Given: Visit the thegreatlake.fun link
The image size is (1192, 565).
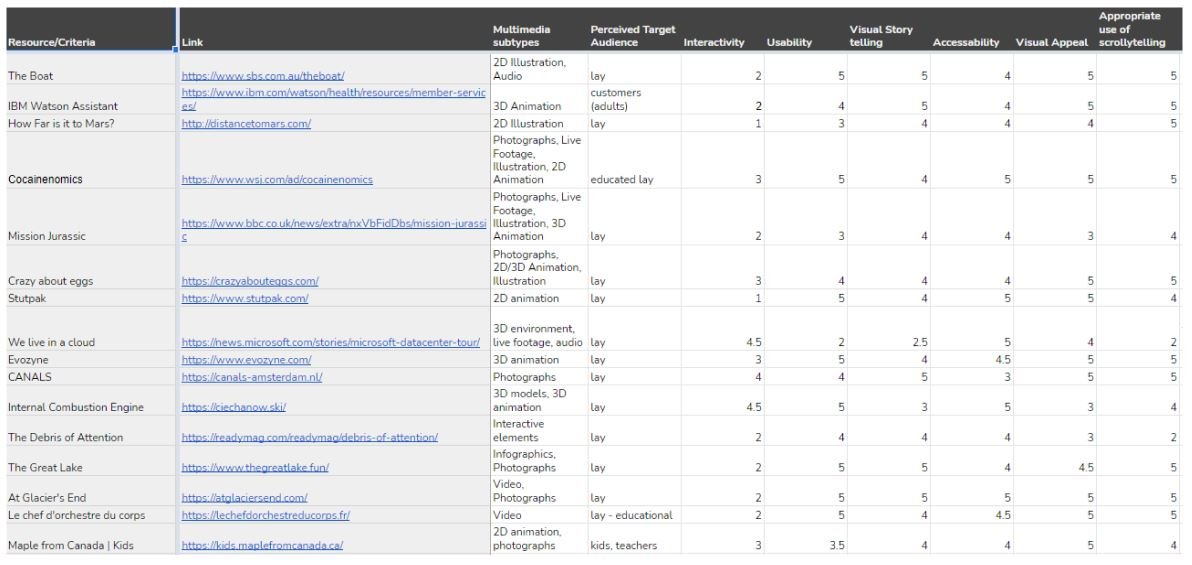Looking at the screenshot, I should pyautogui.click(x=255, y=468).
